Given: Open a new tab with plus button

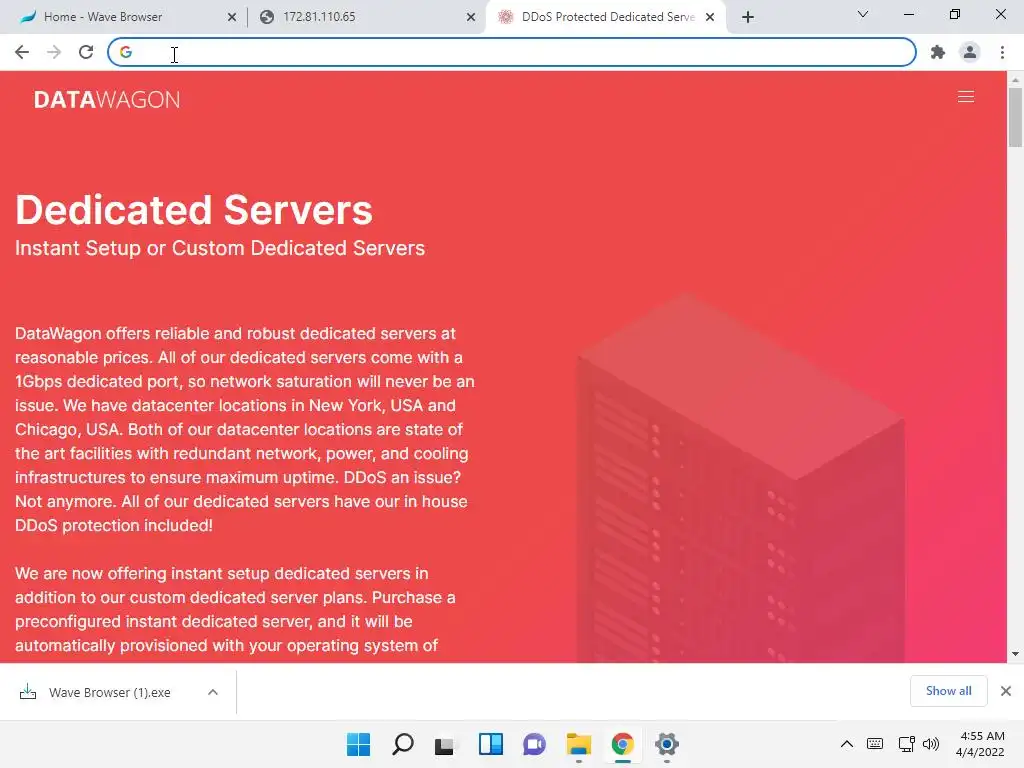Looking at the screenshot, I should 748,17.
